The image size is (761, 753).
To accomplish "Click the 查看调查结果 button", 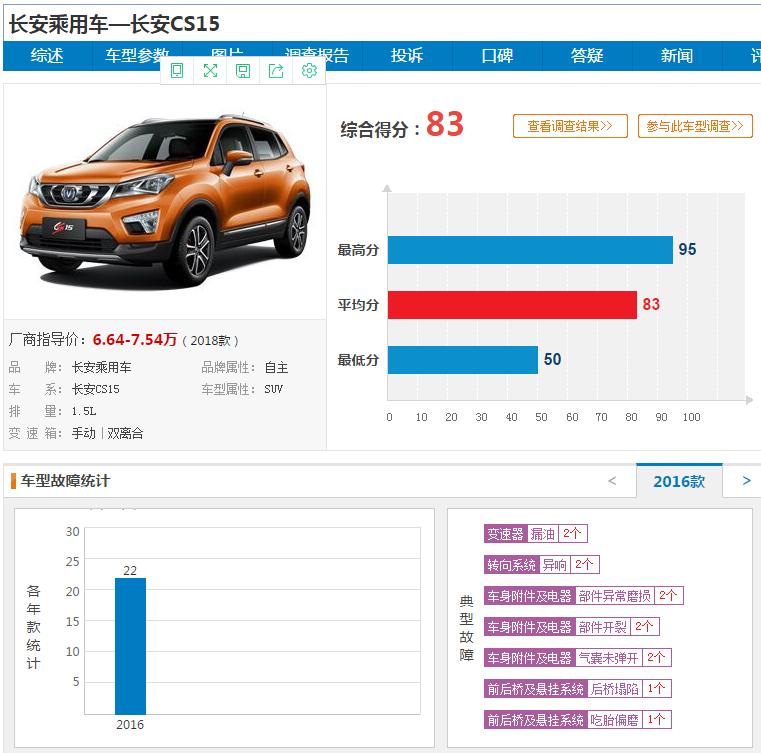I will pos(570,126).
